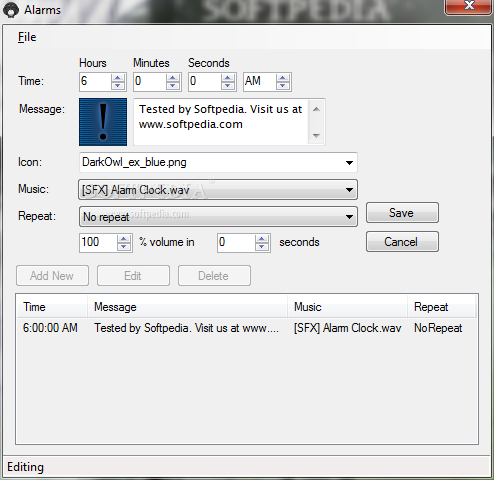Click the blue exclamation icon preview
494x480 pixels.
(103, 122)
